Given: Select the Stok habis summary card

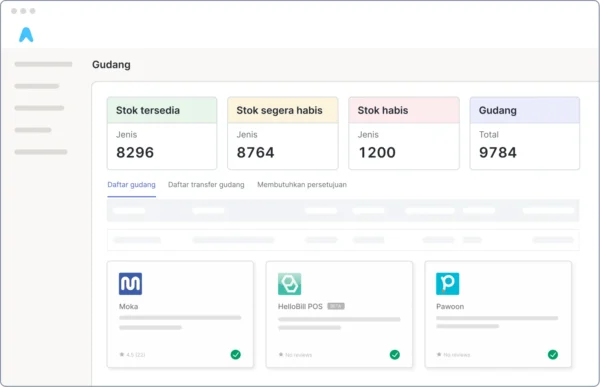Looking at the screenshot, I should point(404,133).
